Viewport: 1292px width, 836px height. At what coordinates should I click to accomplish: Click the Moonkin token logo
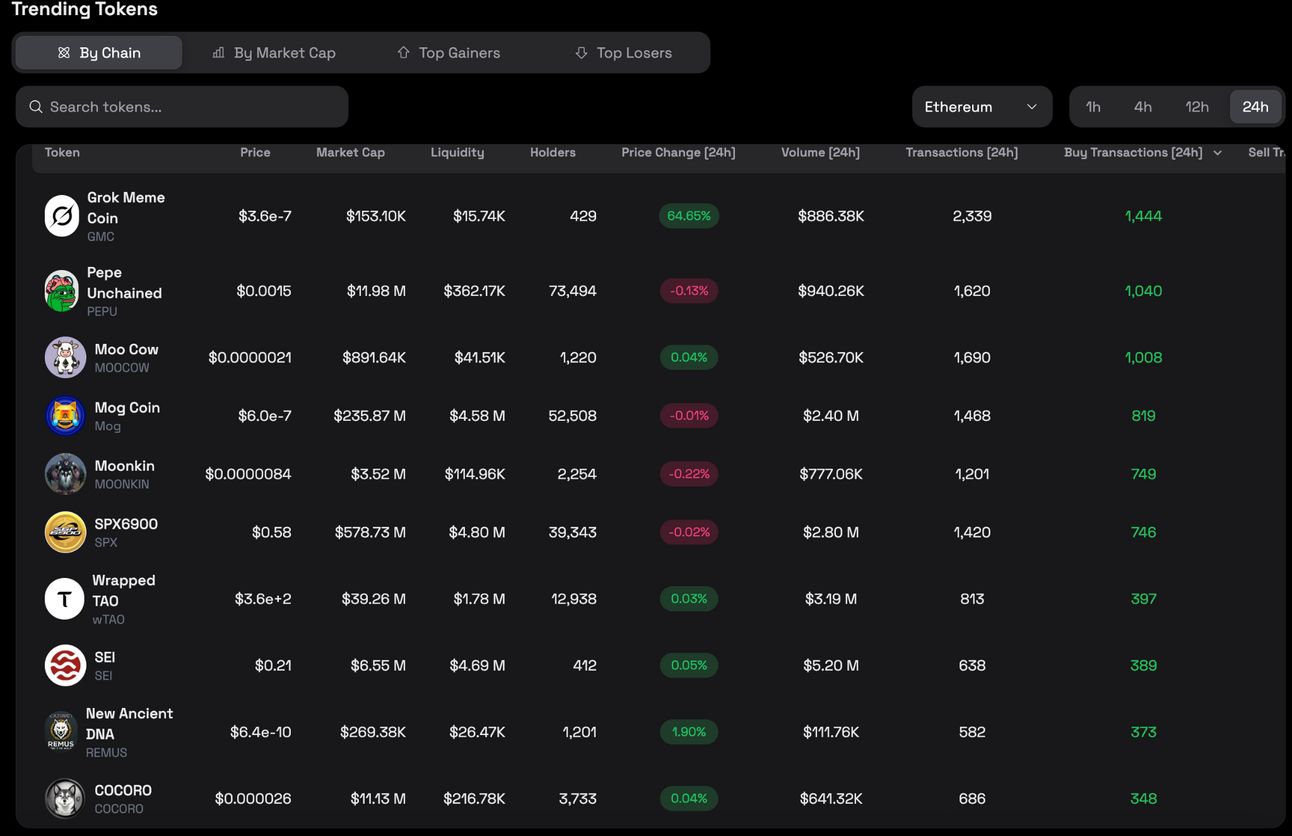(65, 474)
